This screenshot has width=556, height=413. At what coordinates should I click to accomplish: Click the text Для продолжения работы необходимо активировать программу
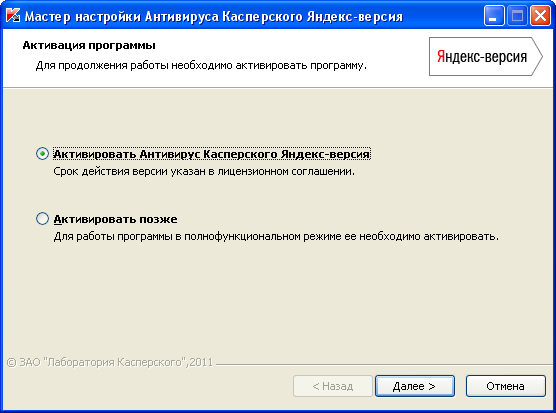tap(201, 66)
